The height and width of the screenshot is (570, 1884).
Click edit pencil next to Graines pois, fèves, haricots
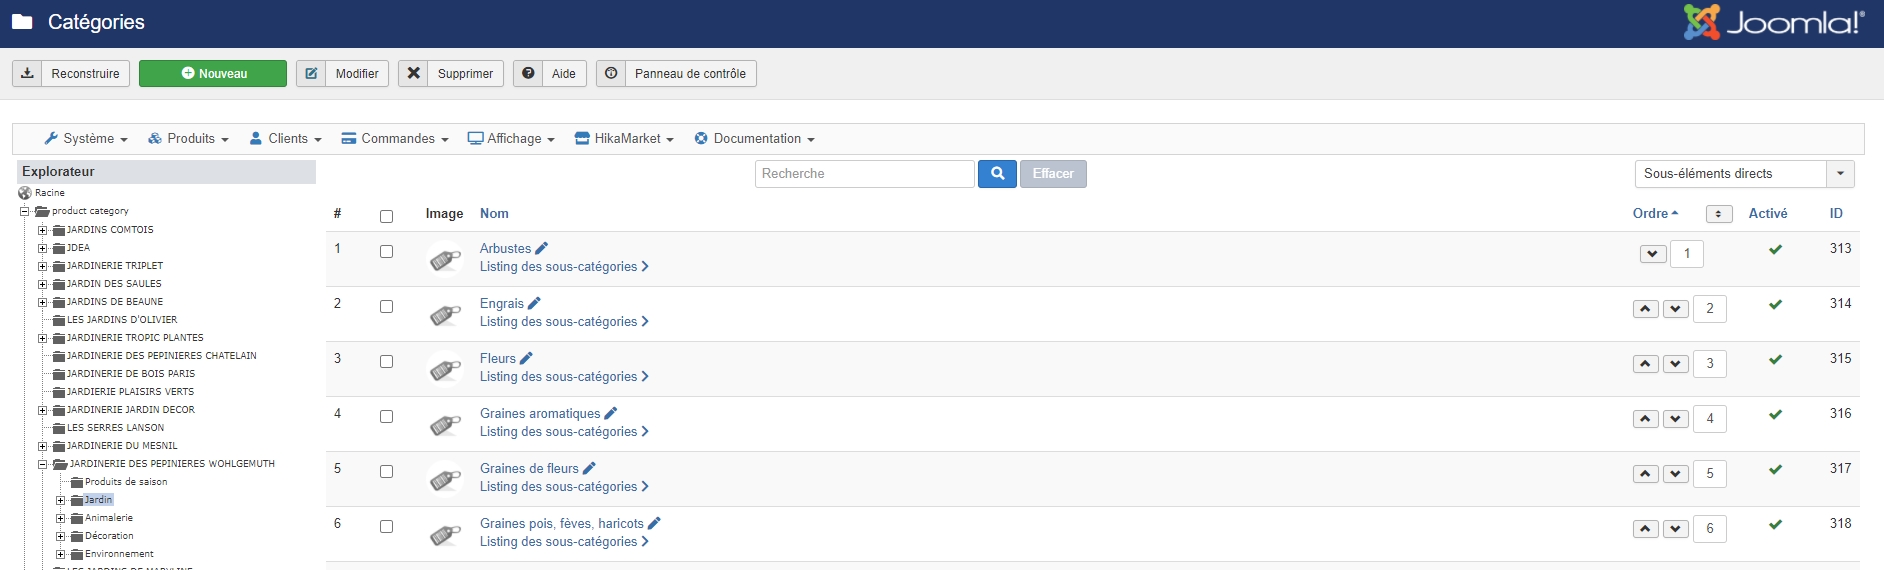click(x=654, y=523)
